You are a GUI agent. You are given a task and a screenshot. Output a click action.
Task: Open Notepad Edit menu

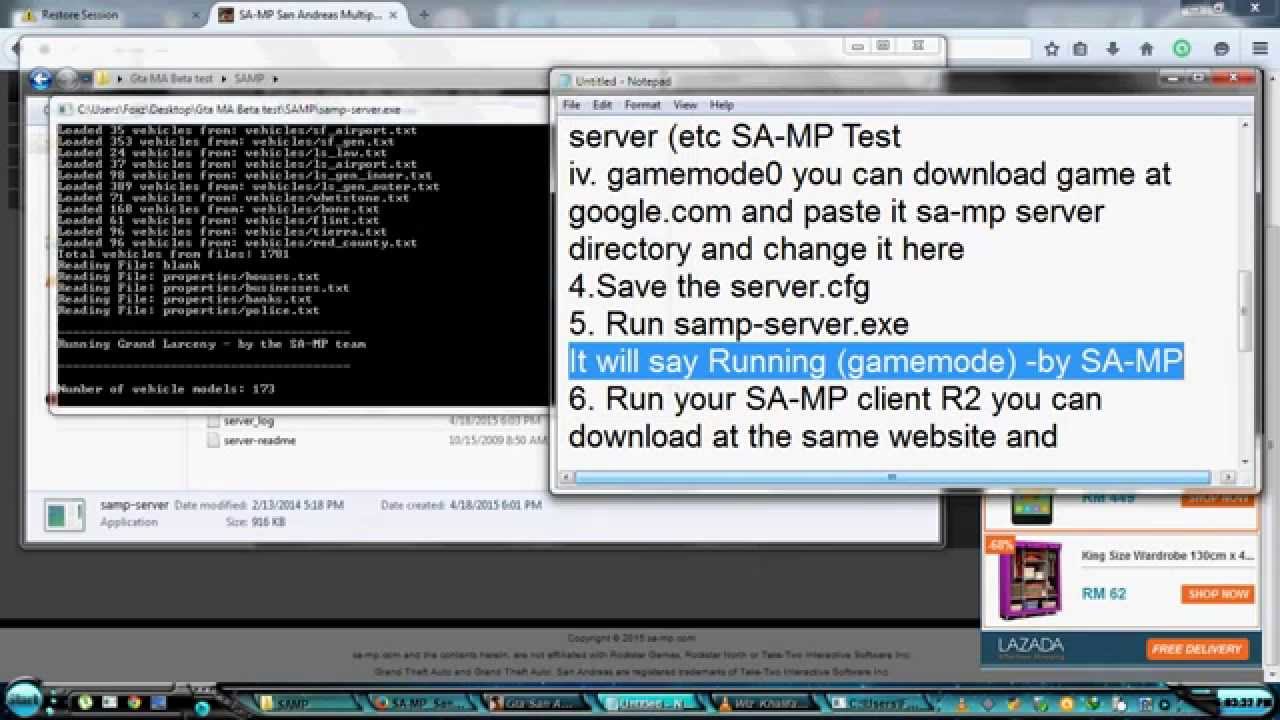coord(602,104)
